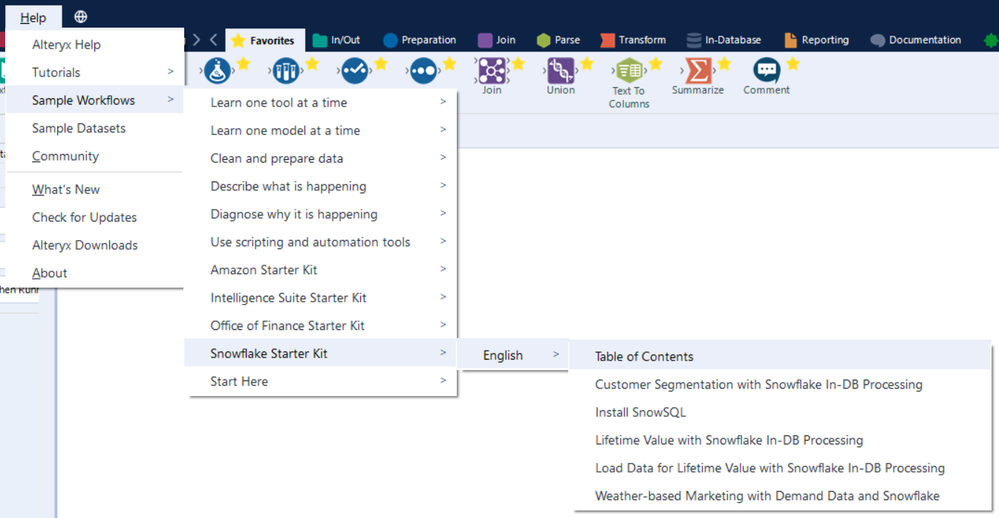Open Table of Contents sample workflow
The image size is (999, 518).
click(x=780, y=356)
